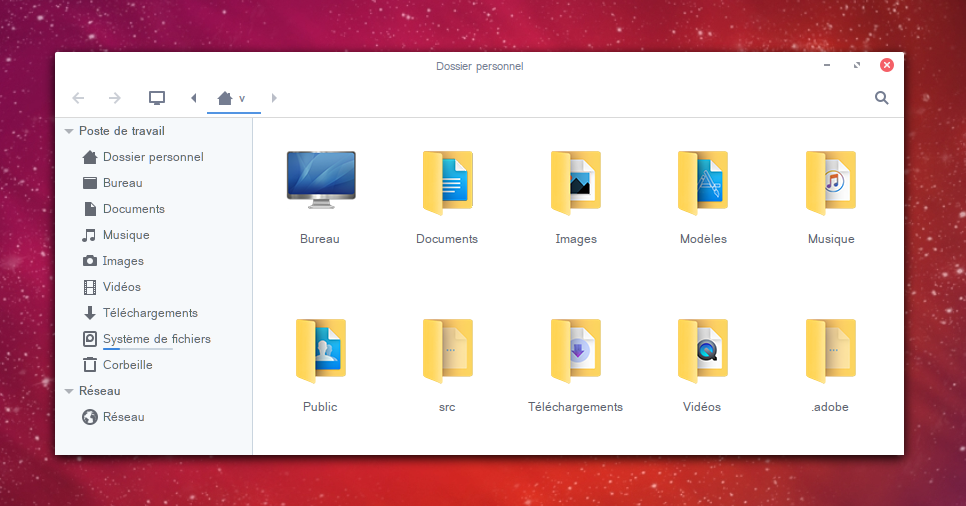Viewport: 966px width, 506px height.
Task: Click the 'Public' folder name label
Action: [320, 407]
